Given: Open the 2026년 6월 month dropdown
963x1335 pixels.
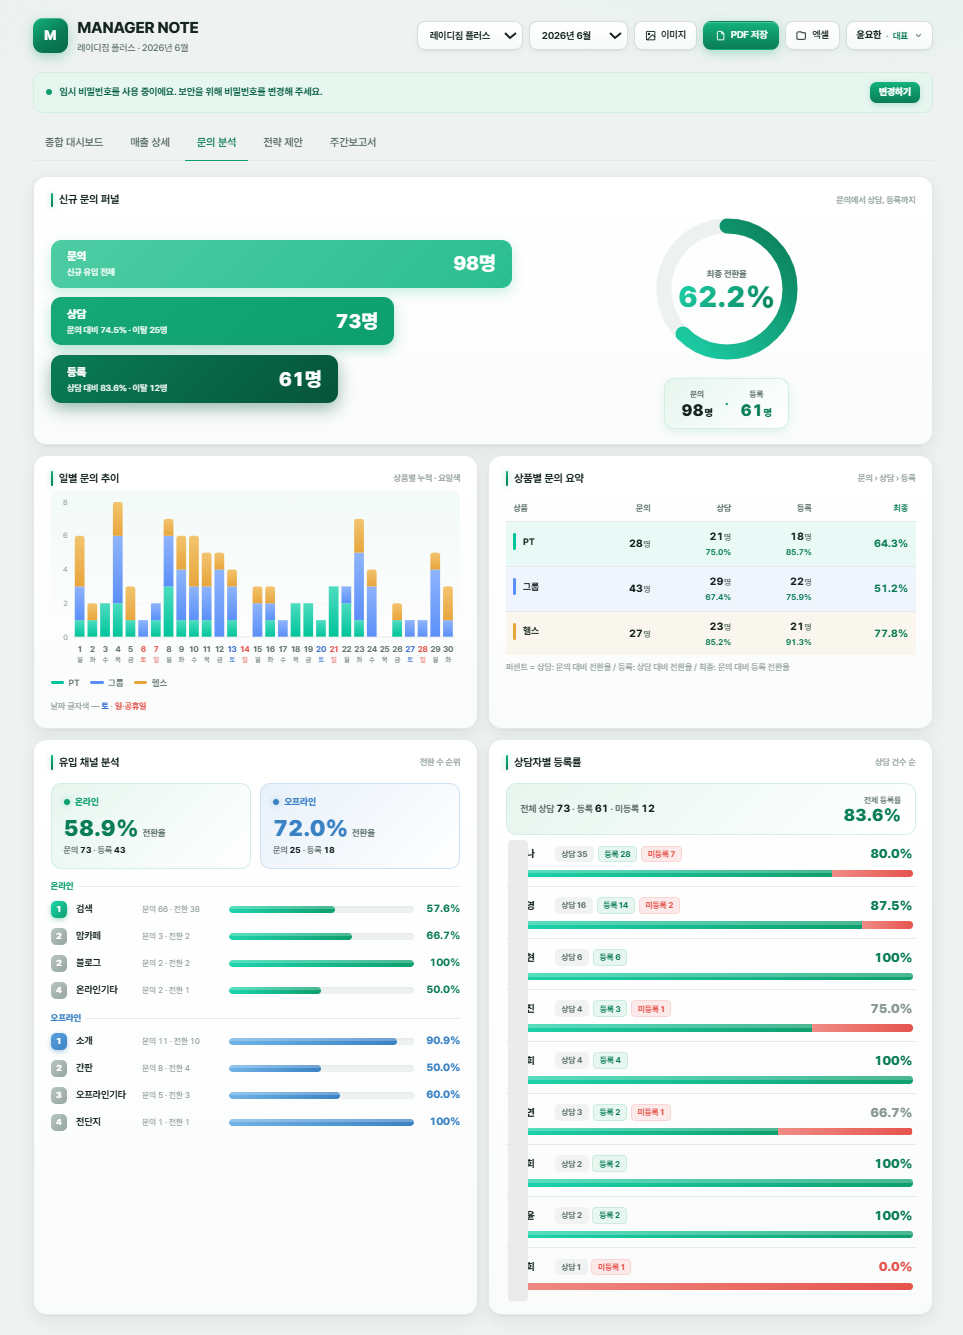Looking at the screenshot, I should 578,36.
